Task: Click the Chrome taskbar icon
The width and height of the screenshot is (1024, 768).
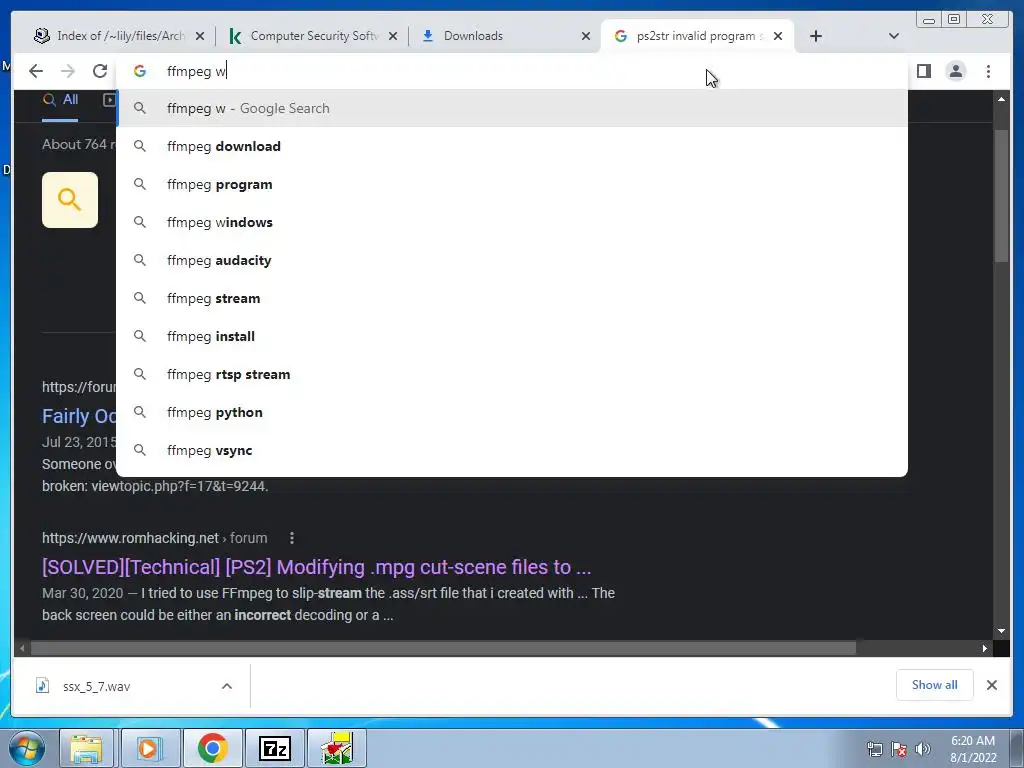Action: [212, 748]
